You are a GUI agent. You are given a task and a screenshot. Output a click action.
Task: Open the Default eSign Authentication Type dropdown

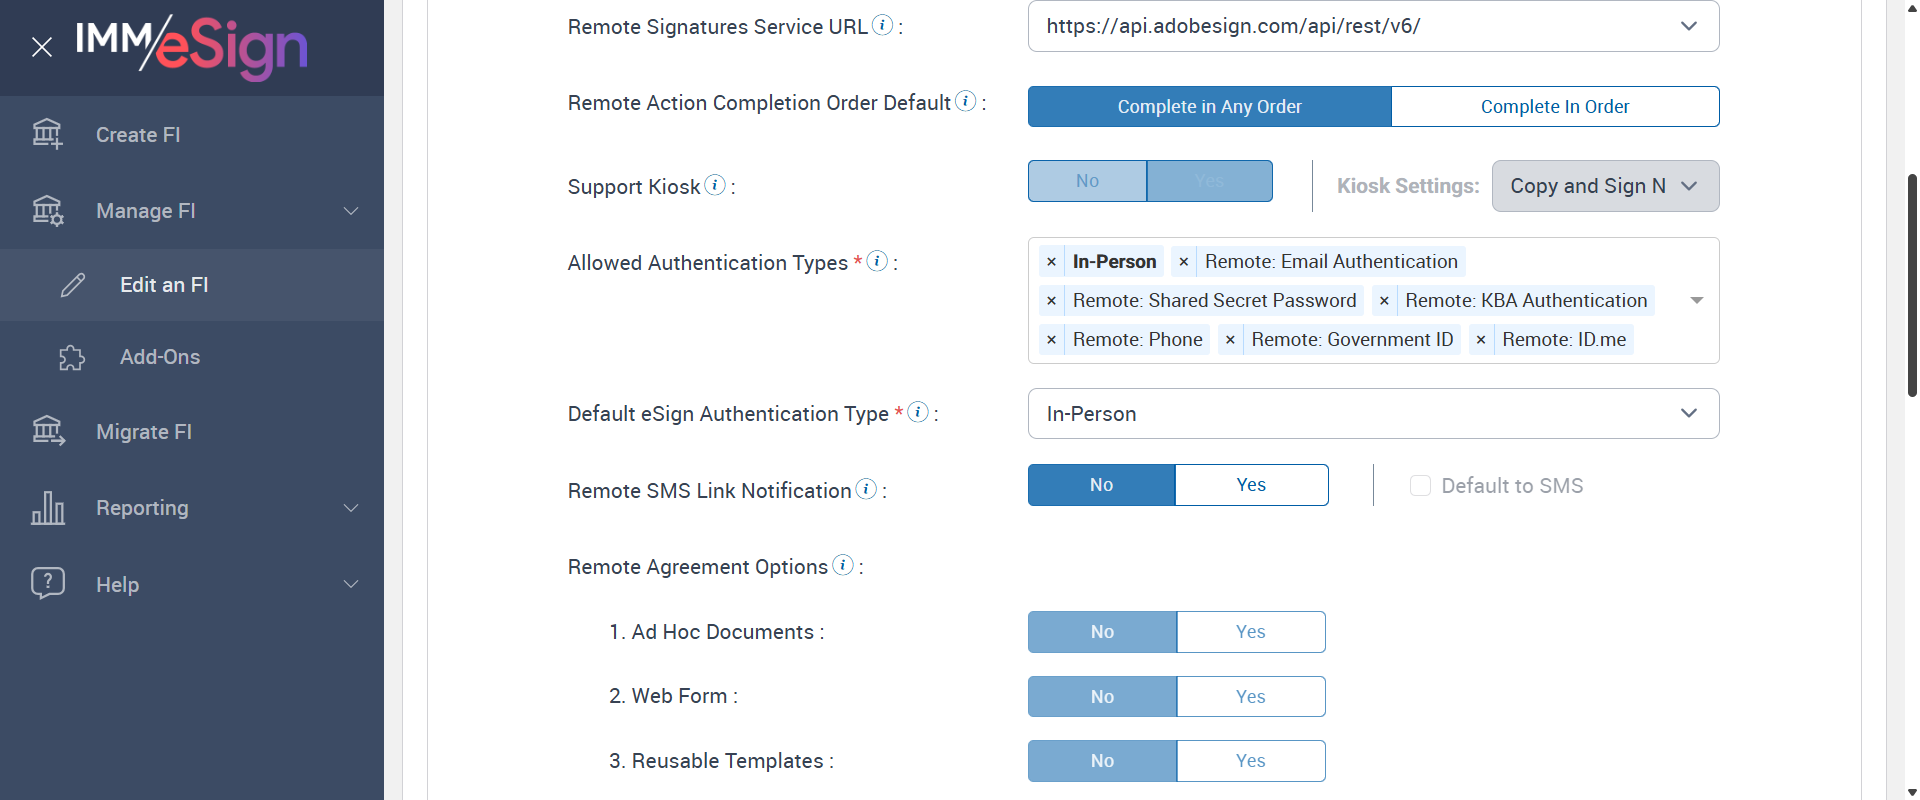point(1373,414)
